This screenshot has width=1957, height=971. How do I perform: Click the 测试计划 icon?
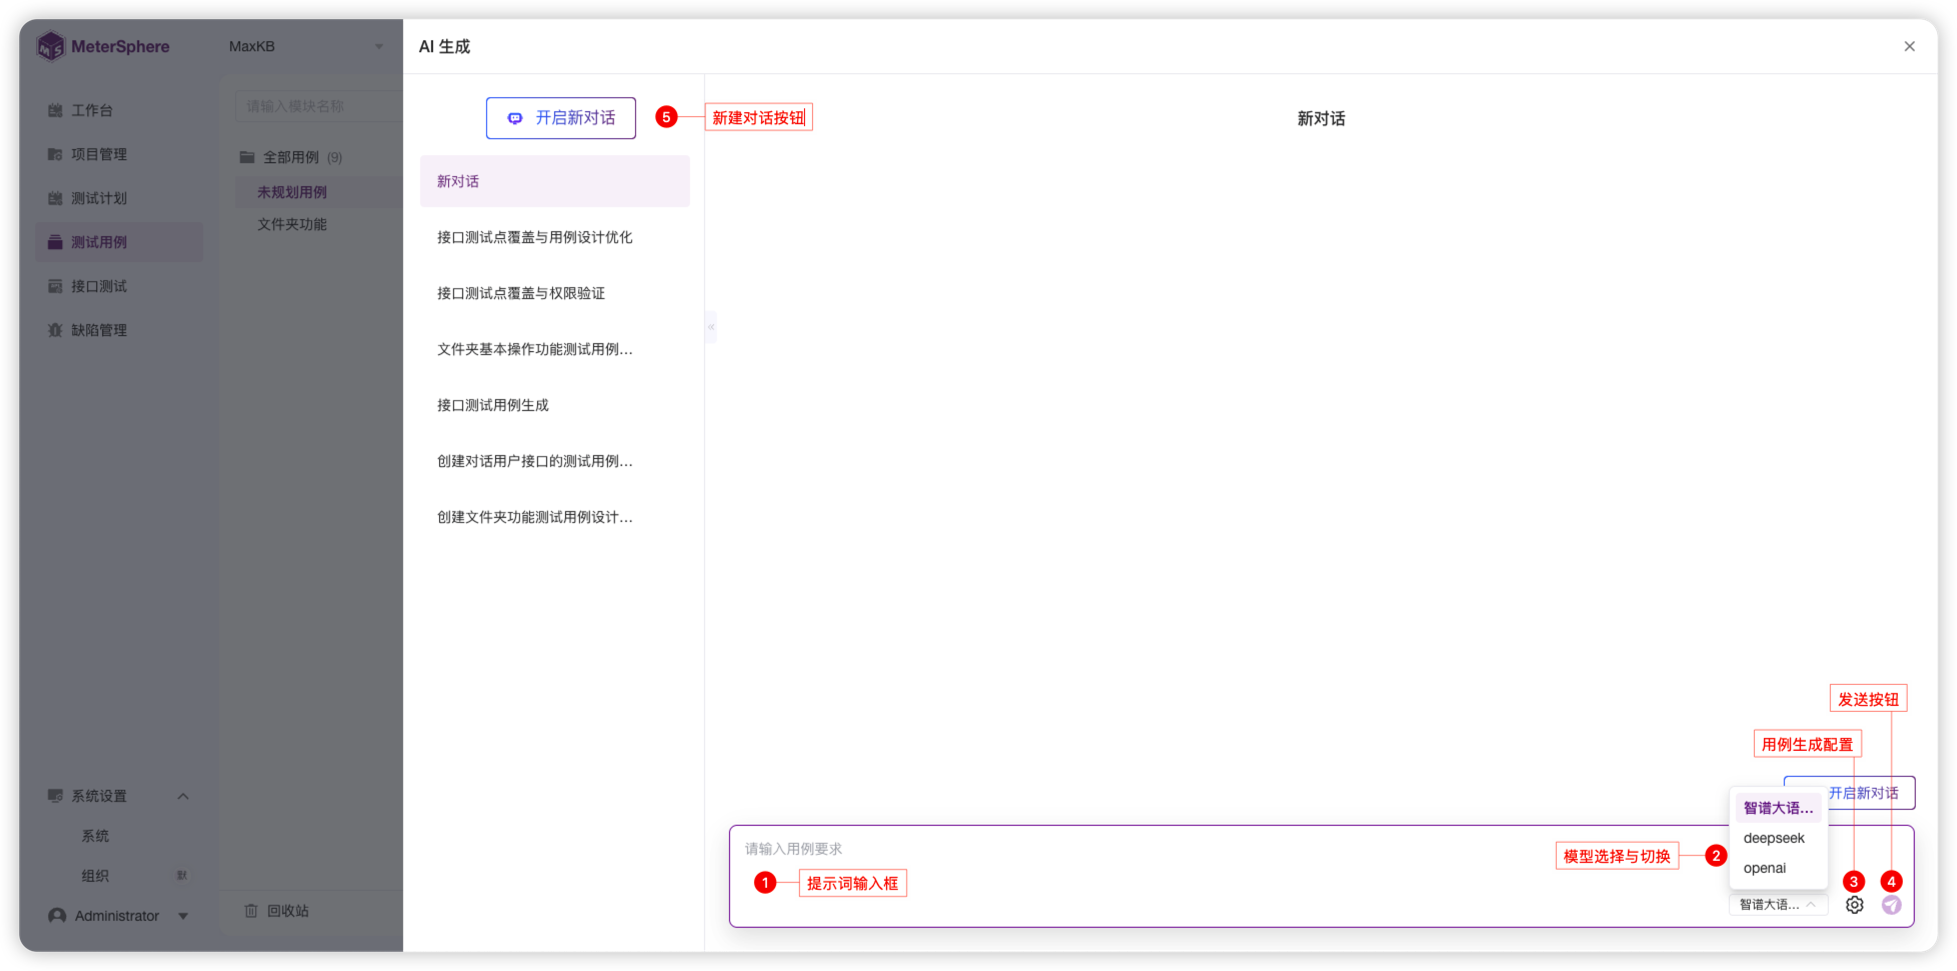[55, 198]
